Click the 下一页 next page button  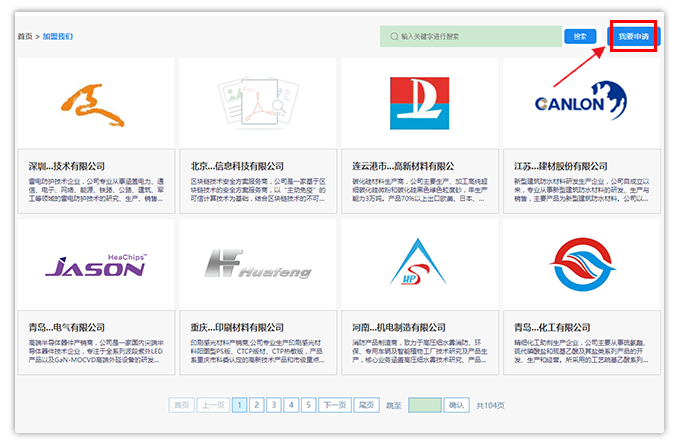(335, 405)
